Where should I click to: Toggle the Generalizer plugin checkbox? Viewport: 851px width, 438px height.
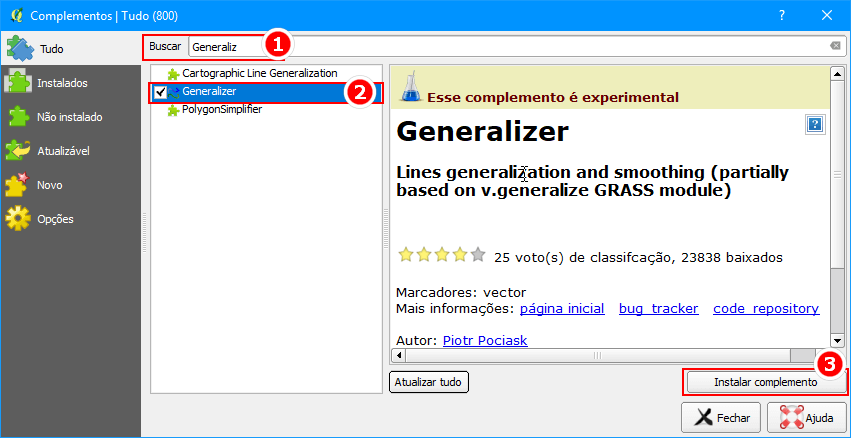coord(160,92)
